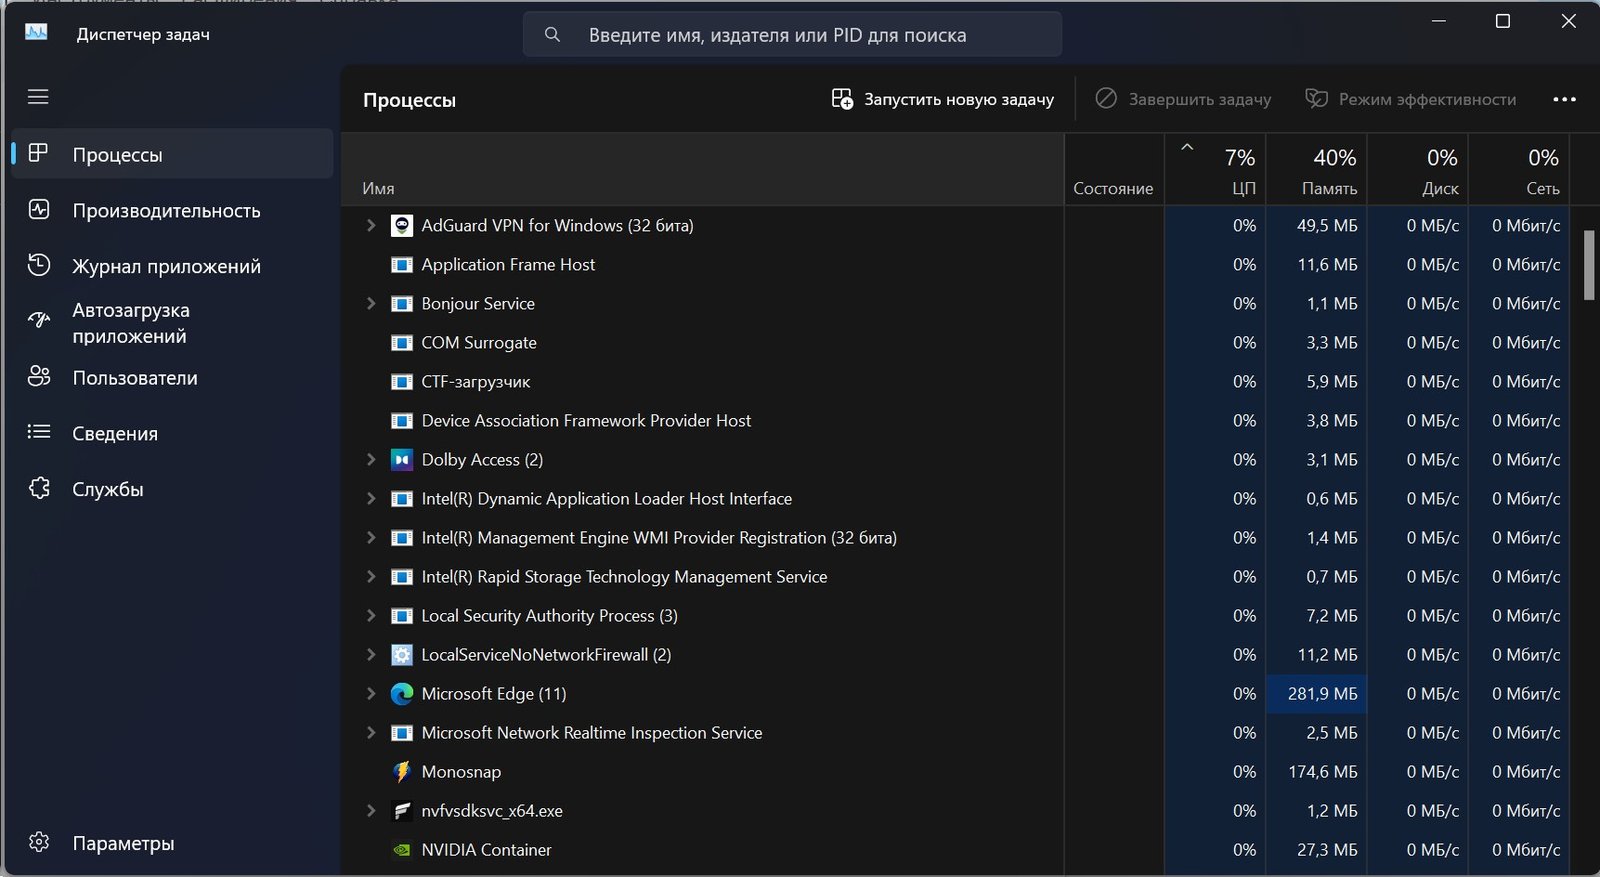This screenshot has width=1600, height=877.
Task: Expand the Dolby Access (2) group
Action: click(371, 459)
